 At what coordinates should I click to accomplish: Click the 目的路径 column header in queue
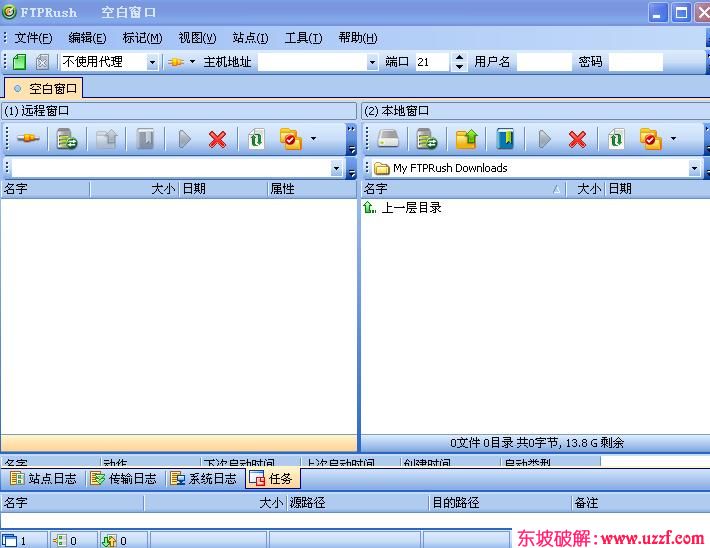click(x=500, y=503)
